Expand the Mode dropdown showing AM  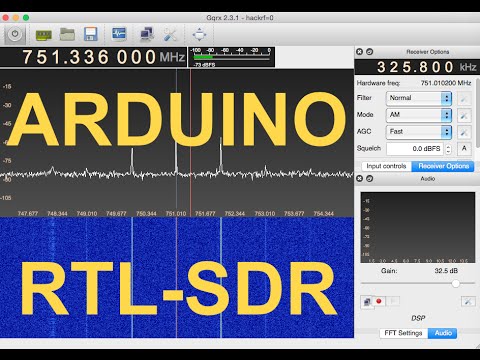(x=419, y=115)
